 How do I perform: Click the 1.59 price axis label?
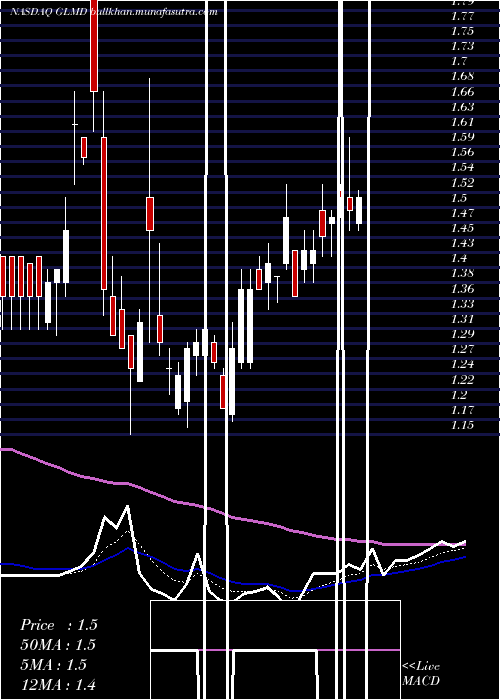coord(462,137)
